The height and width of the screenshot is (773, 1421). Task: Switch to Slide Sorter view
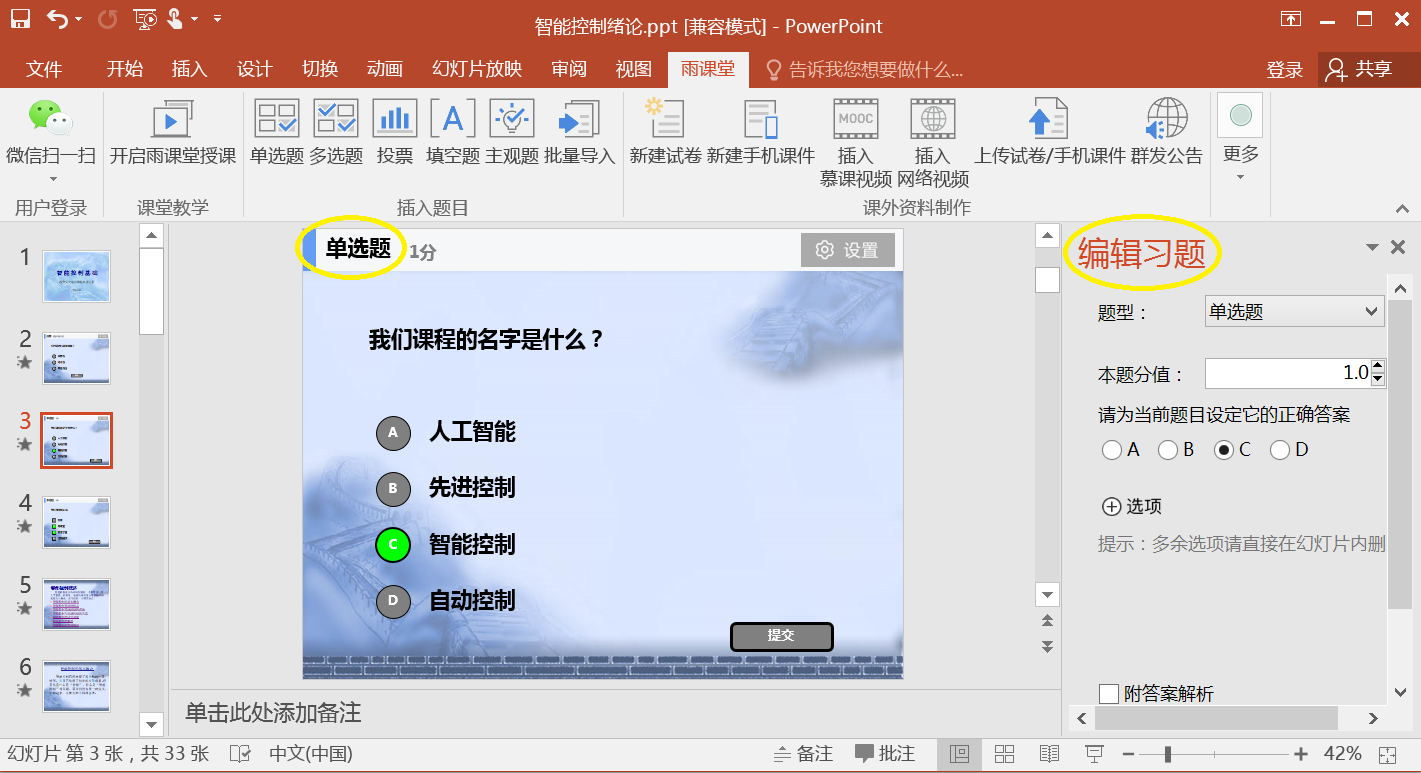pyautogui.click(x=1005, y=754)
